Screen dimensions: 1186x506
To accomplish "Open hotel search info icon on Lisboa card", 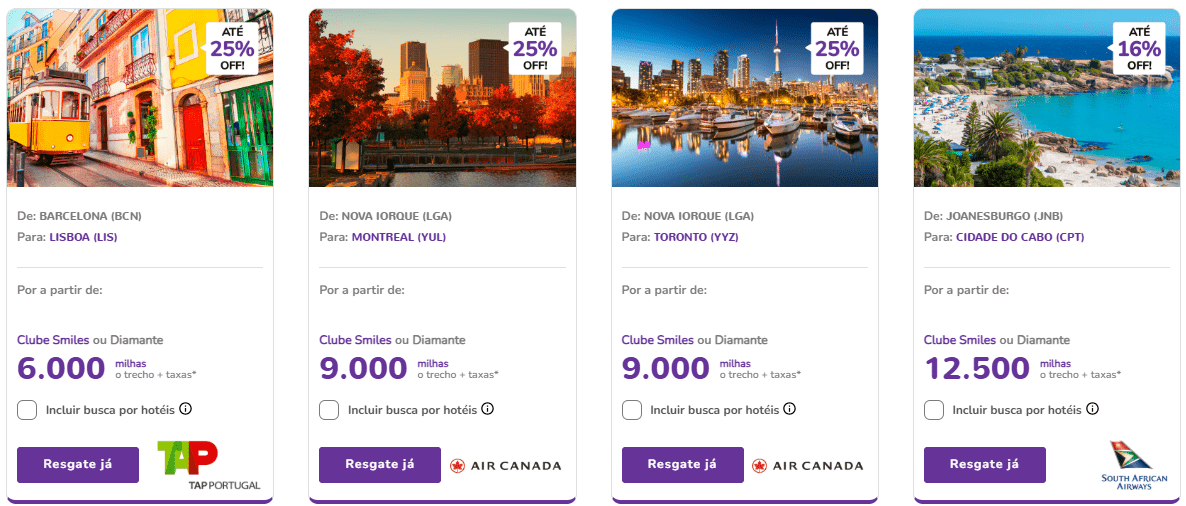I will click(x=185, y=409).
